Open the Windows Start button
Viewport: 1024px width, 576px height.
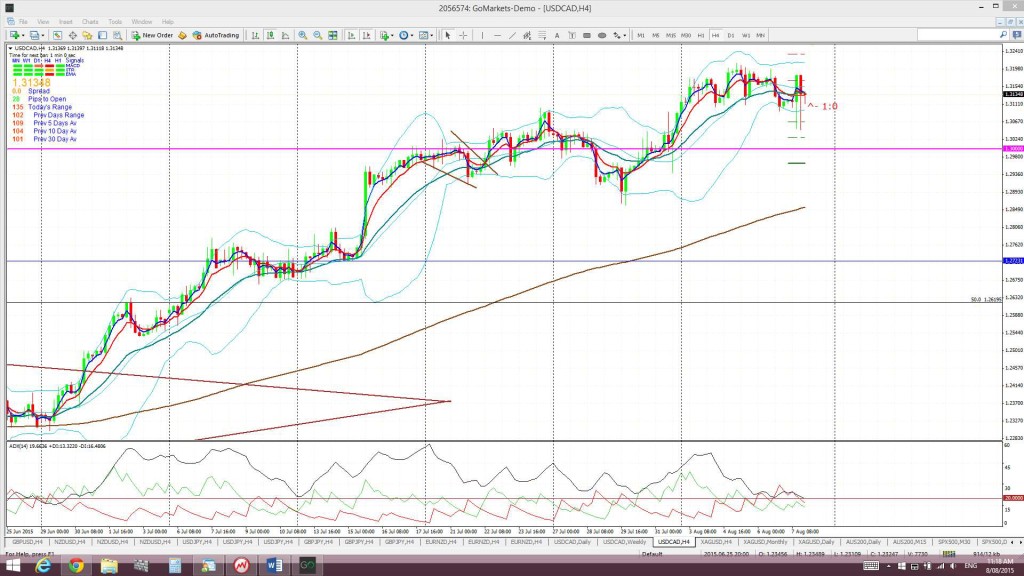[x=13, y=566]
